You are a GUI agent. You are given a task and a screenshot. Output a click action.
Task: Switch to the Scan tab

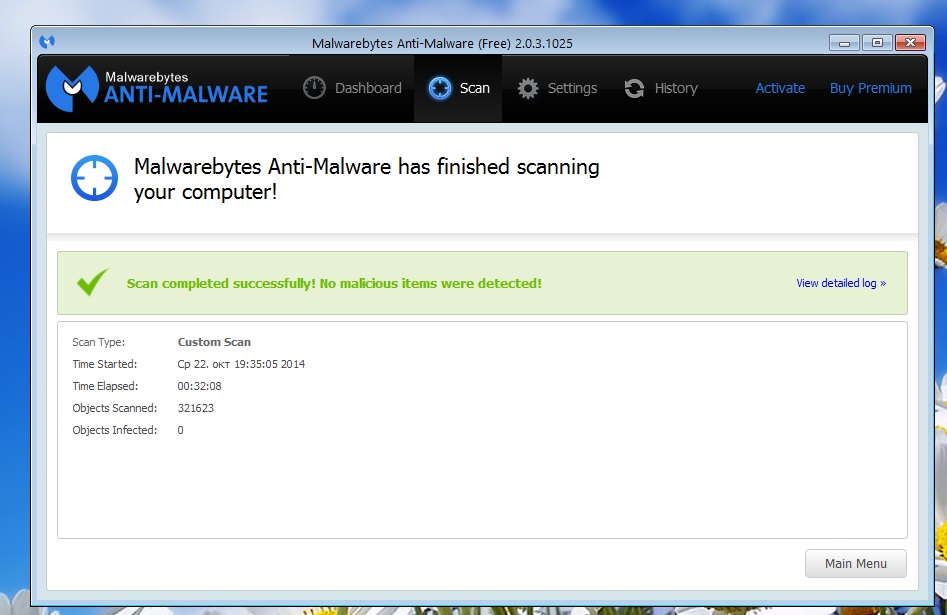tap(458, 88)
